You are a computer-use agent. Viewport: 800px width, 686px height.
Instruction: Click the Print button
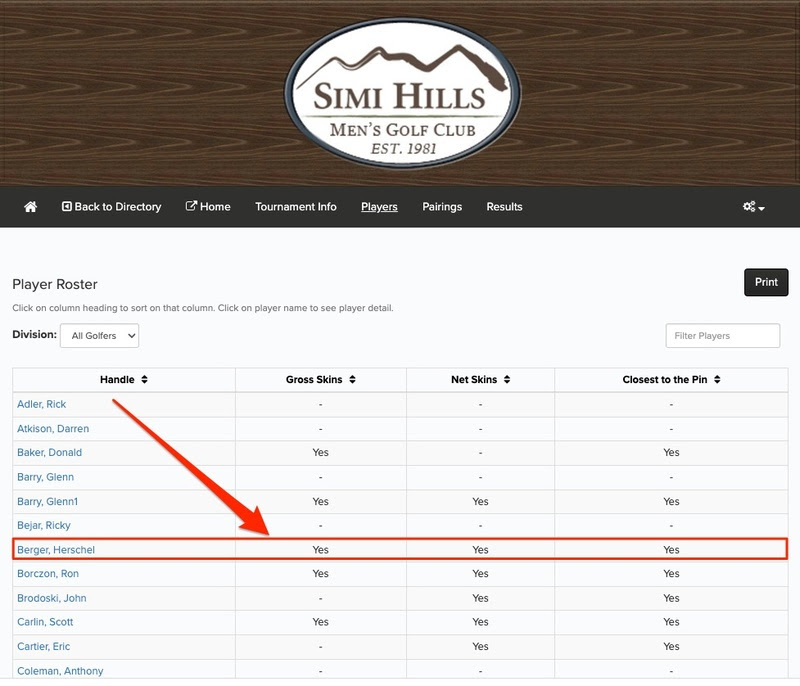coord(766,282)
